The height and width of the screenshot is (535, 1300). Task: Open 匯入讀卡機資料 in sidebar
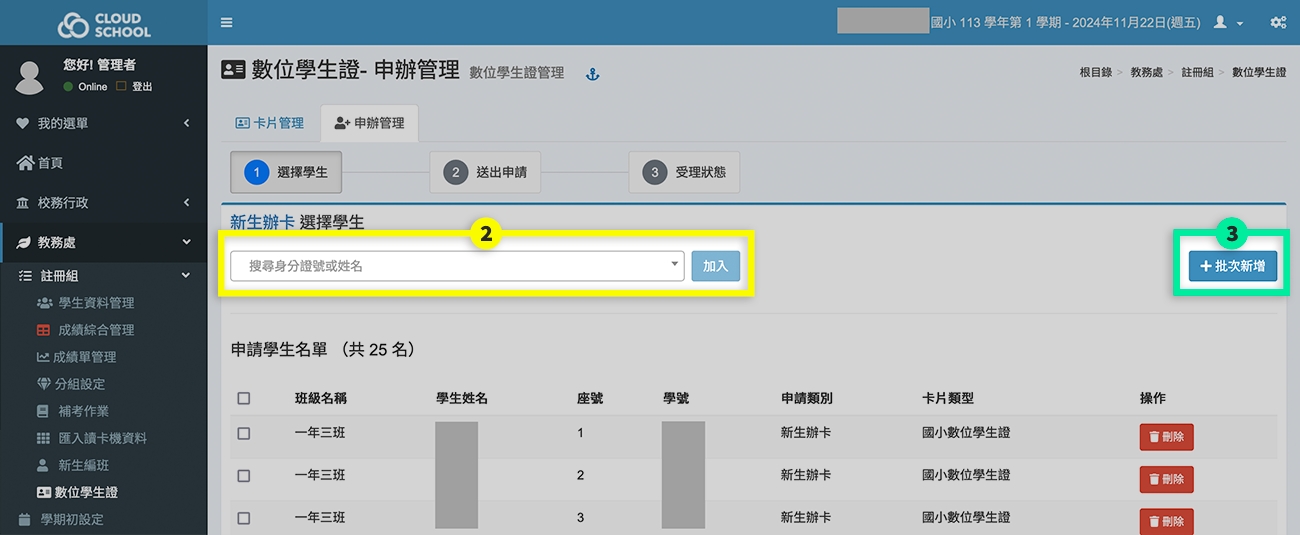102,438
